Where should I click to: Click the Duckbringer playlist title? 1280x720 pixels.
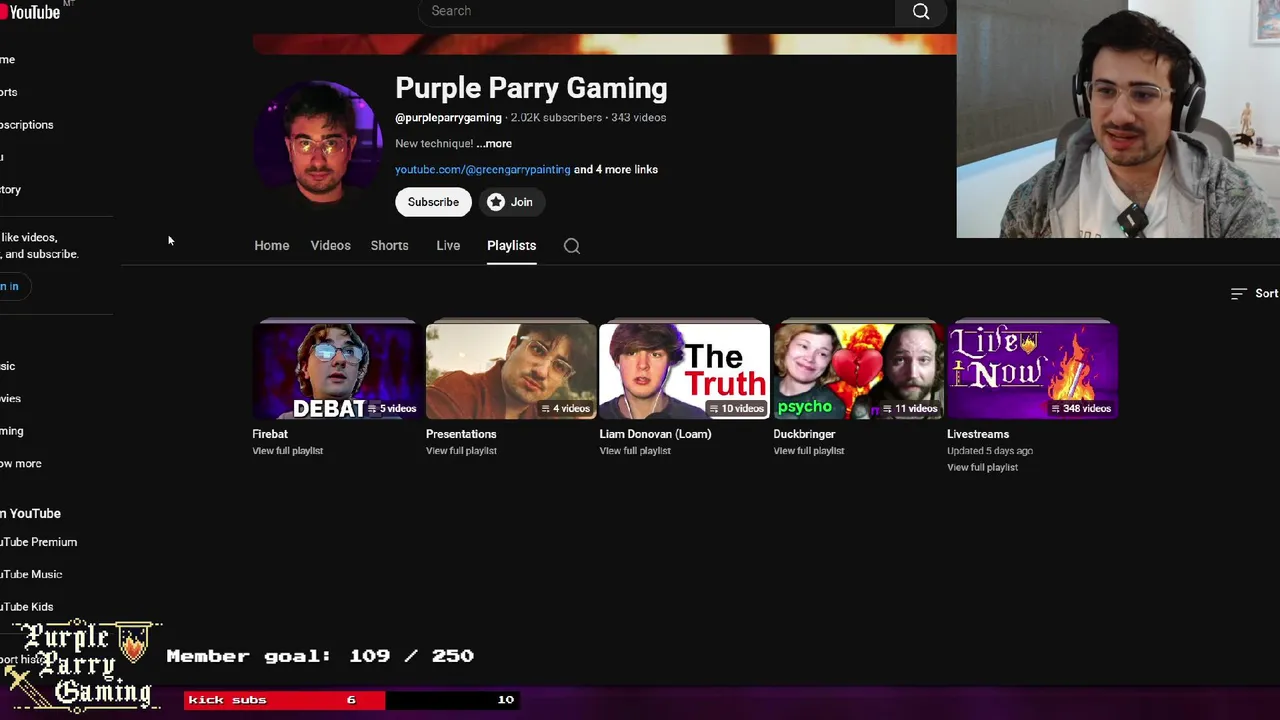pyautogui.click(x=804, y=434)
